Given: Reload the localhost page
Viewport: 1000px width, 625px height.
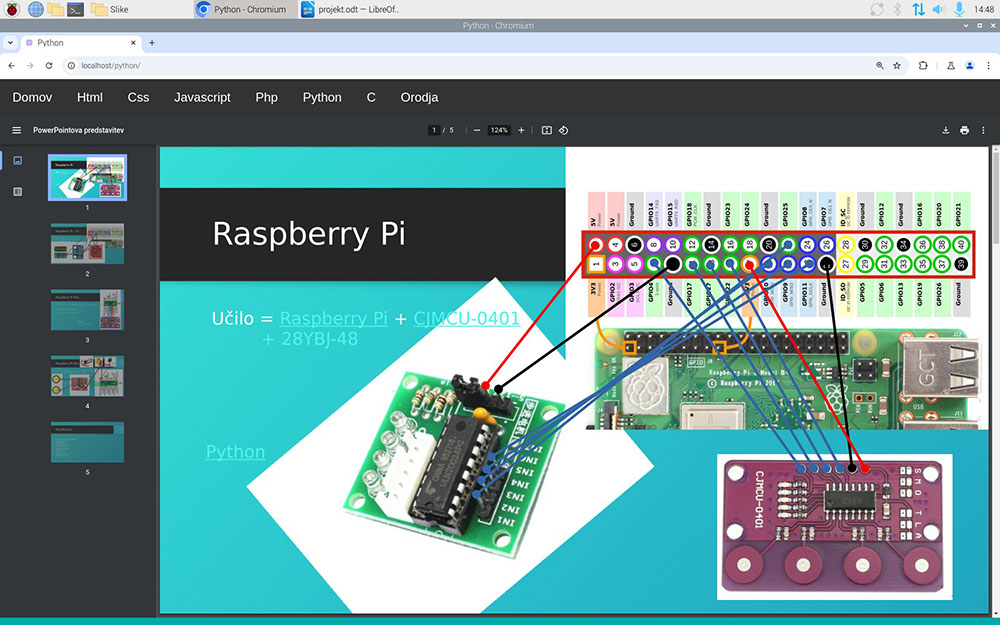Looking at the screenshot, I should pos(49,66).
